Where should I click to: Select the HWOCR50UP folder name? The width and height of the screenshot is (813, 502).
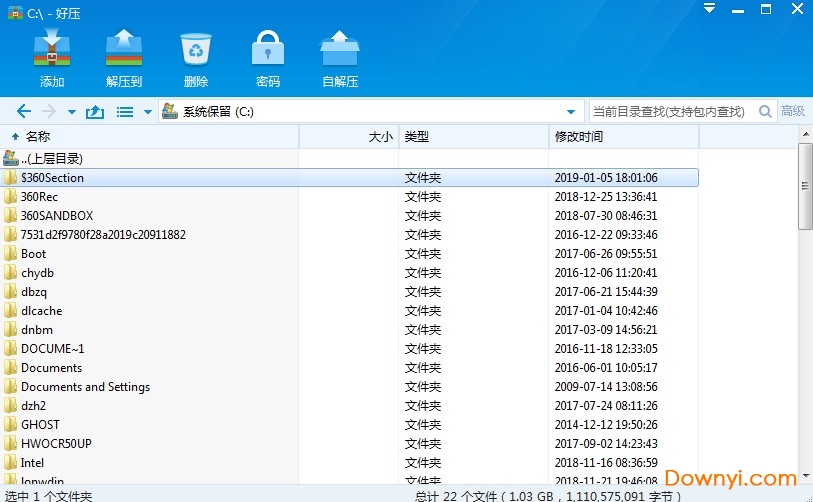tap(57, 444)
